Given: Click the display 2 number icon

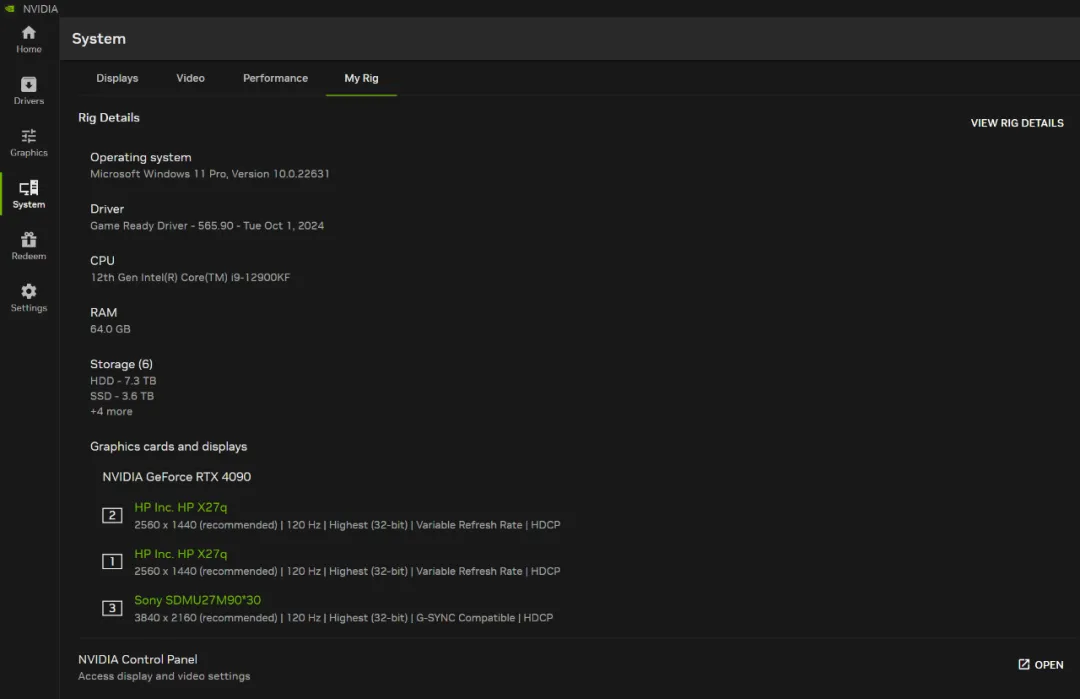Looking at the screenshot, I should (112, 516).
